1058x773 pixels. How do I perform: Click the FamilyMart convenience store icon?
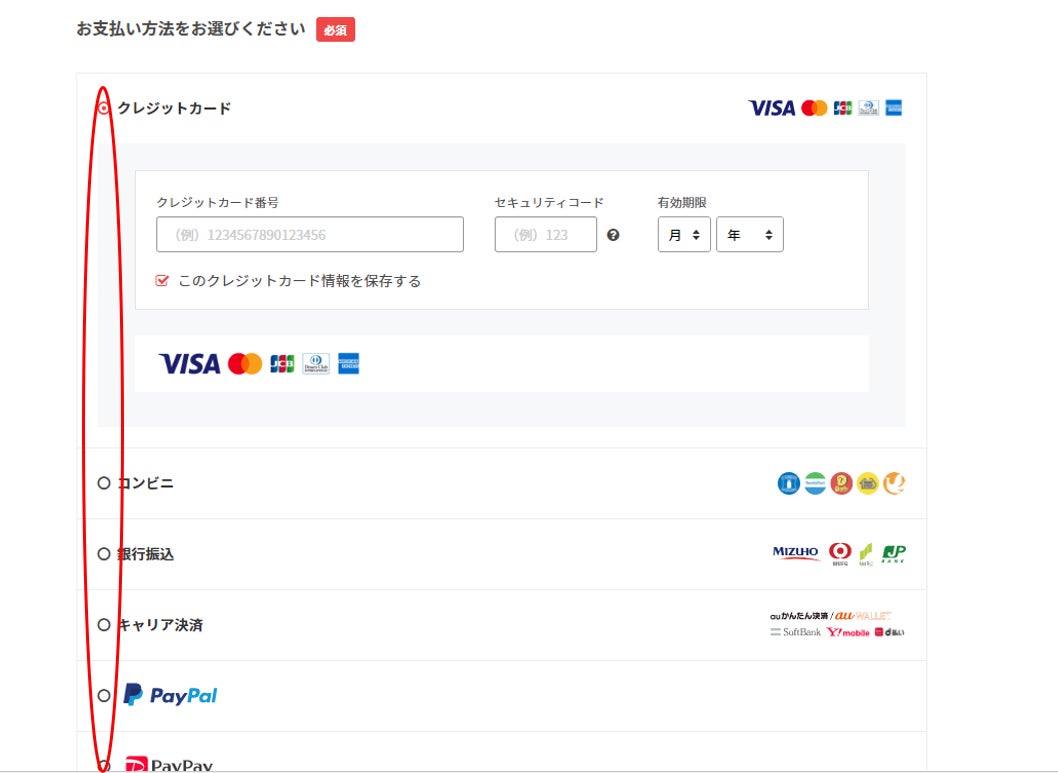point(815,484)
